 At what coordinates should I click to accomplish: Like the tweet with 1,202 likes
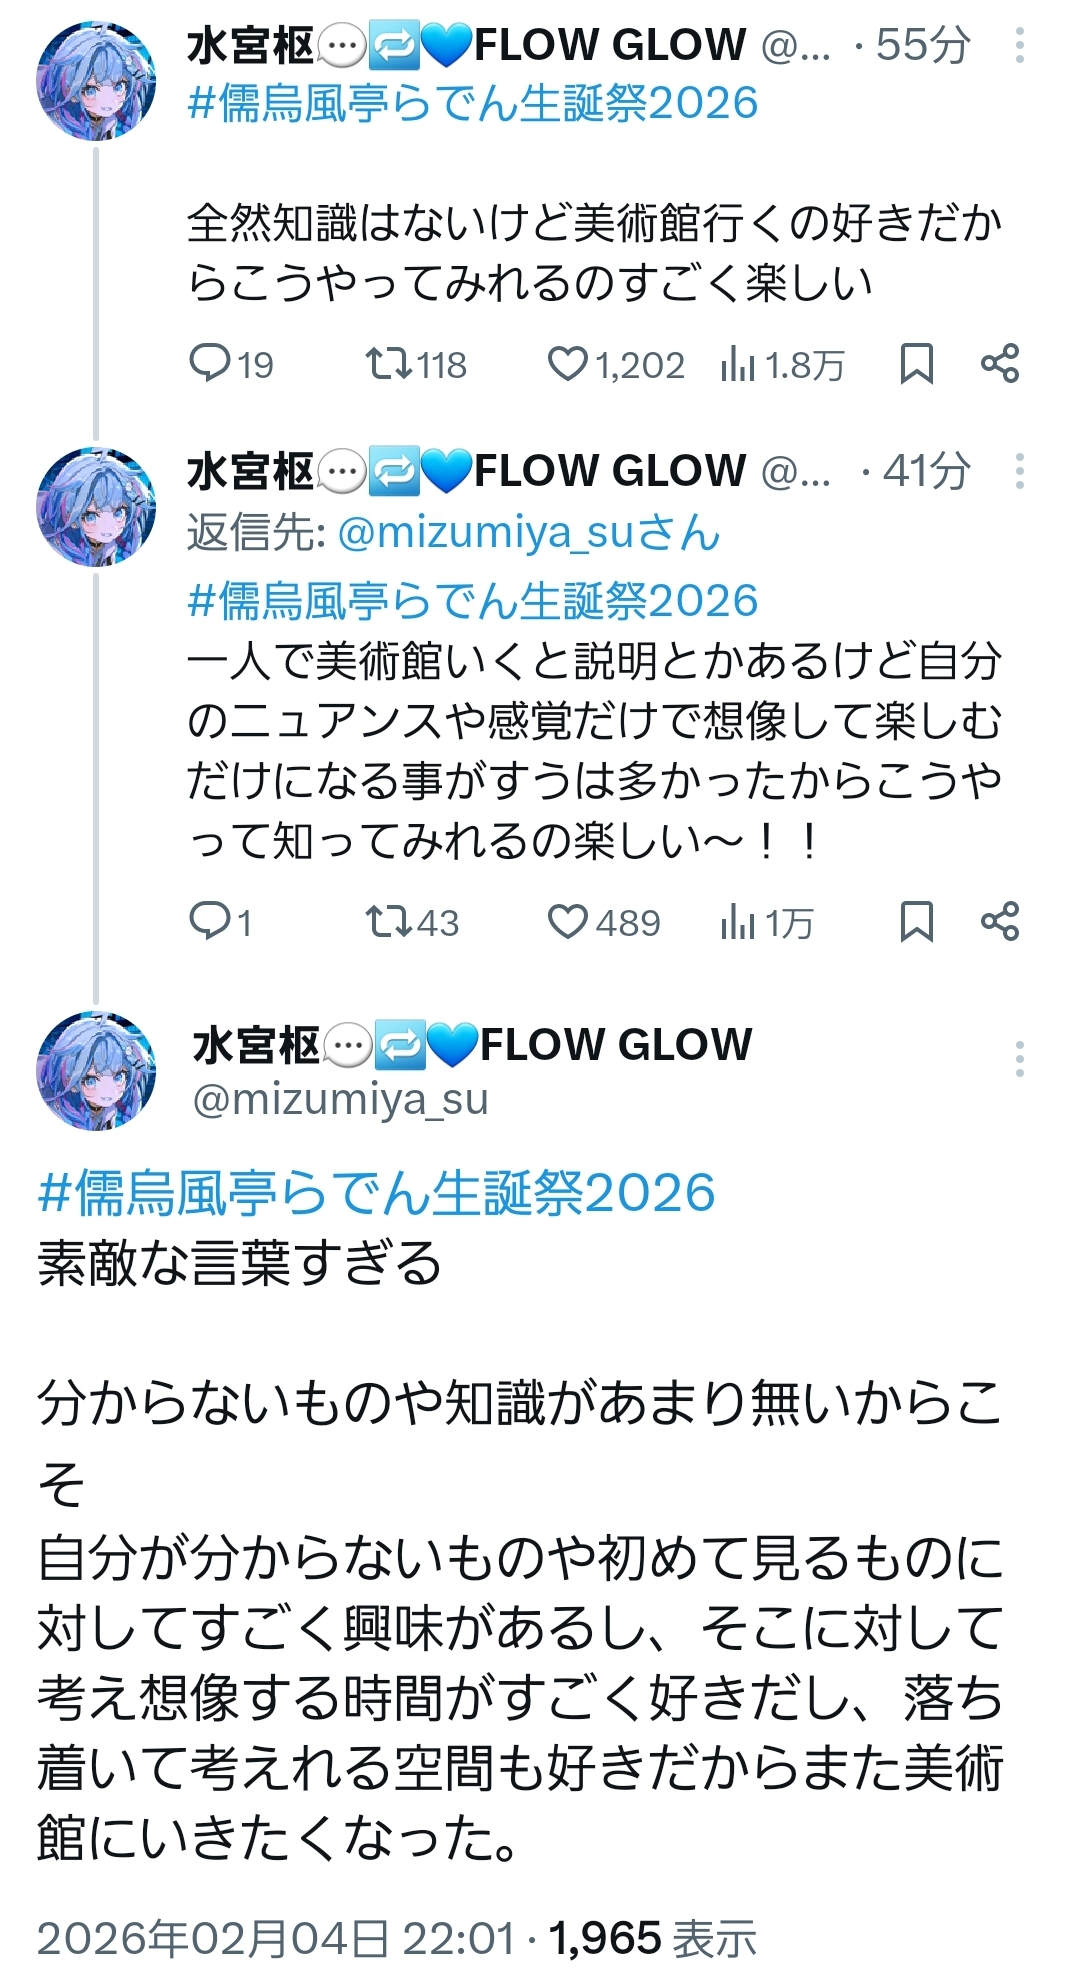point(616,364)
